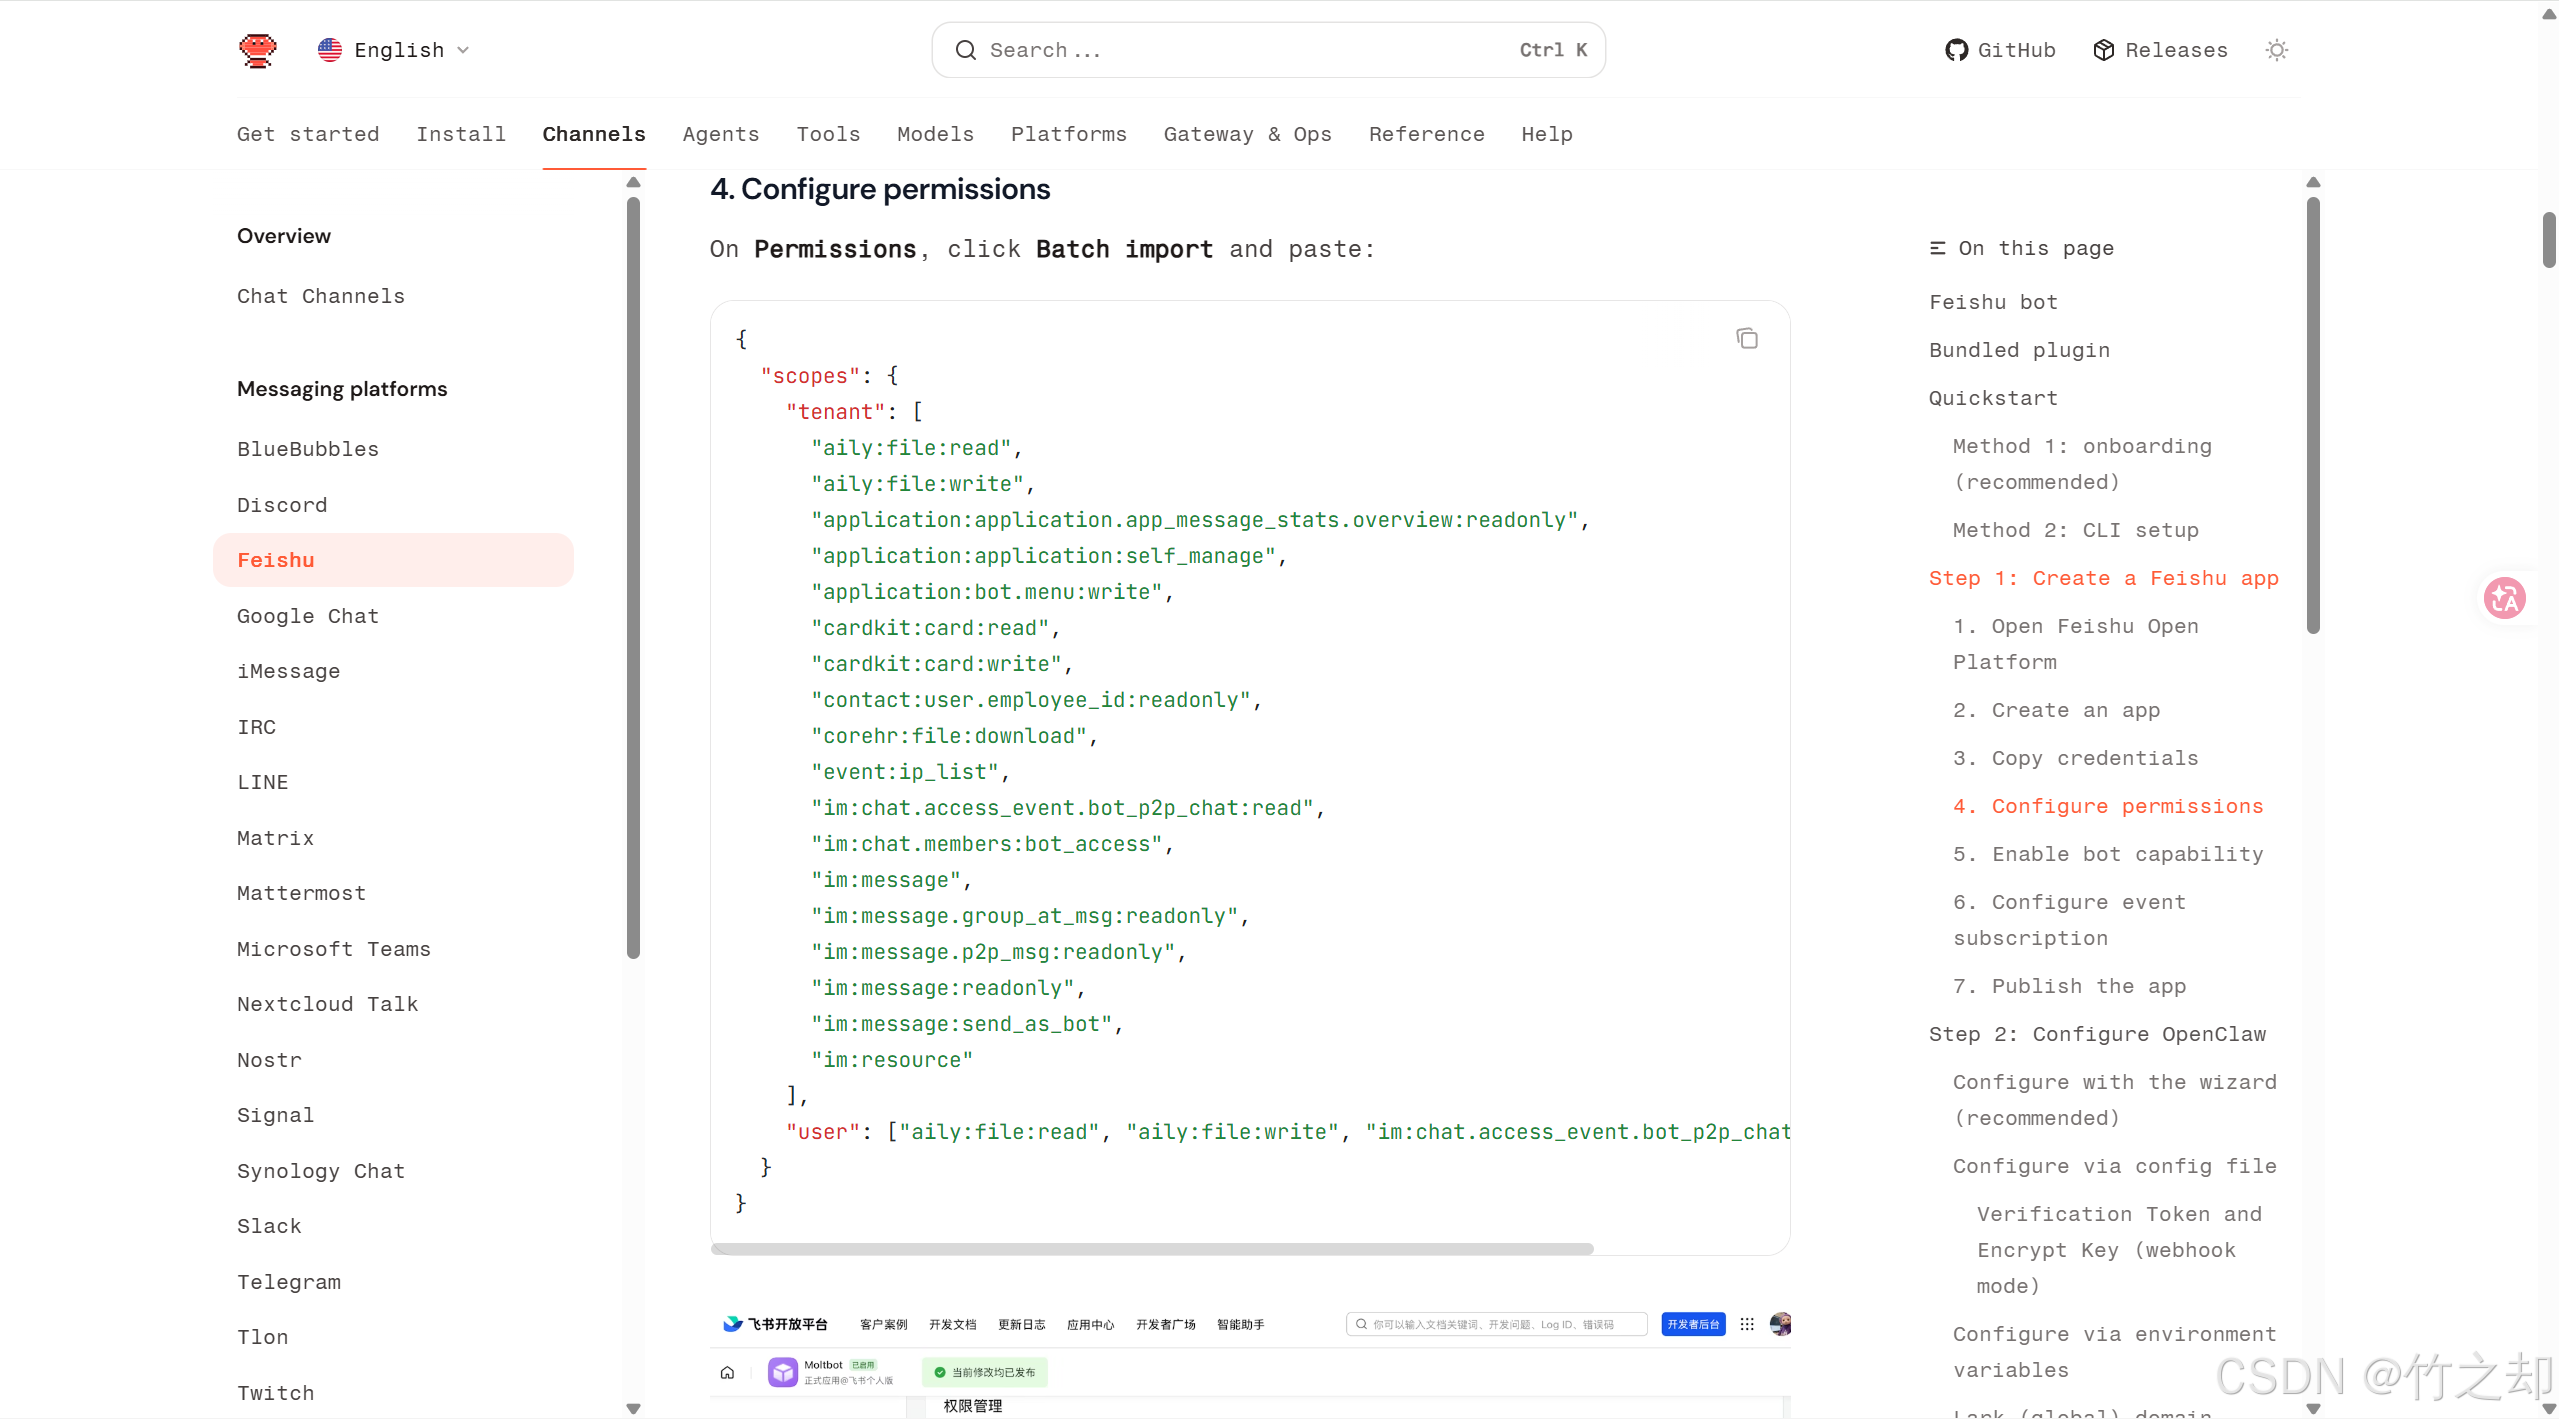Copy the permissions JSON code block
Image resolution: width=2559 pixels, height=1419 pixels.
[x=1746, y=339]
